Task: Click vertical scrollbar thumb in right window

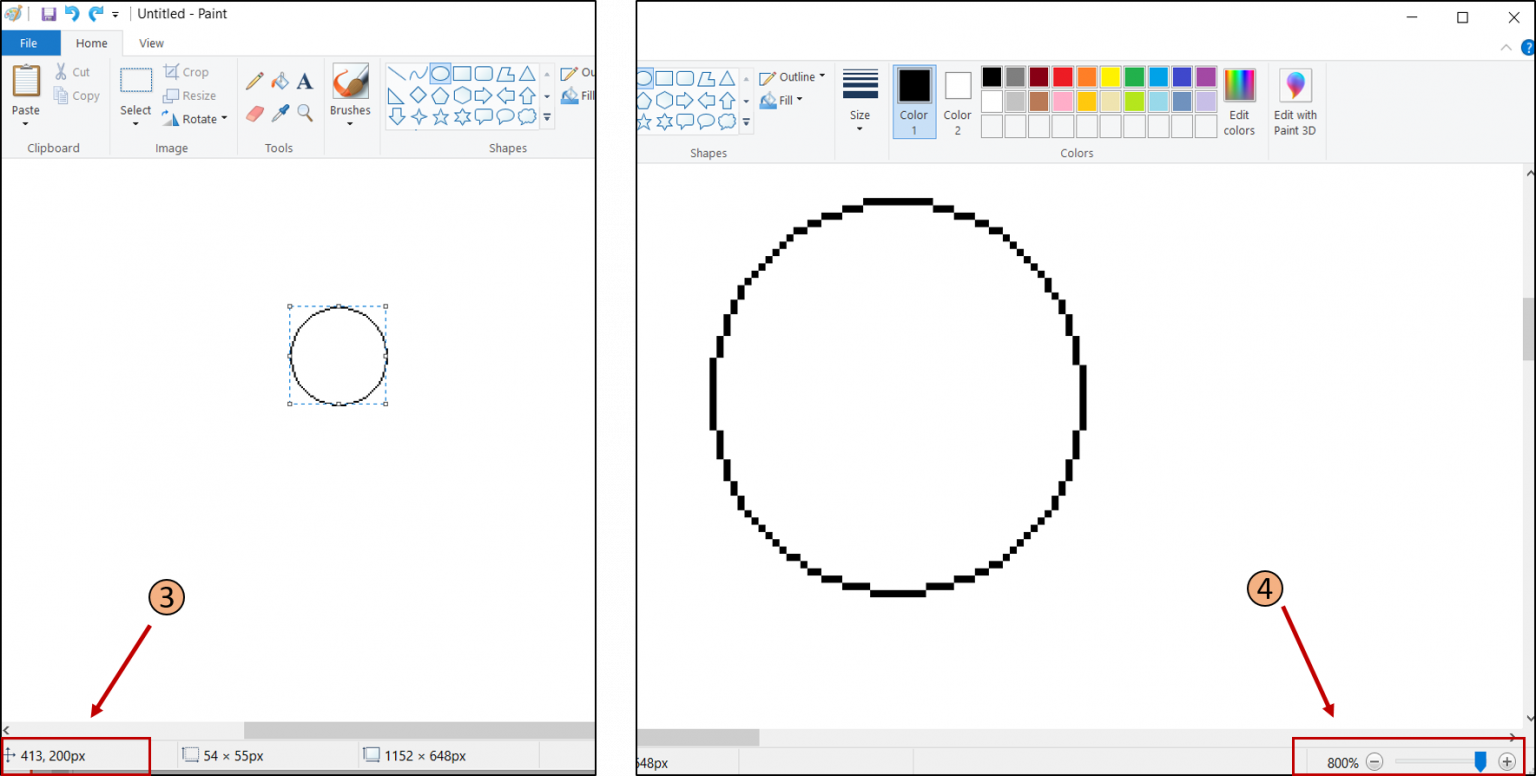Action: (x=1528, y=329)
